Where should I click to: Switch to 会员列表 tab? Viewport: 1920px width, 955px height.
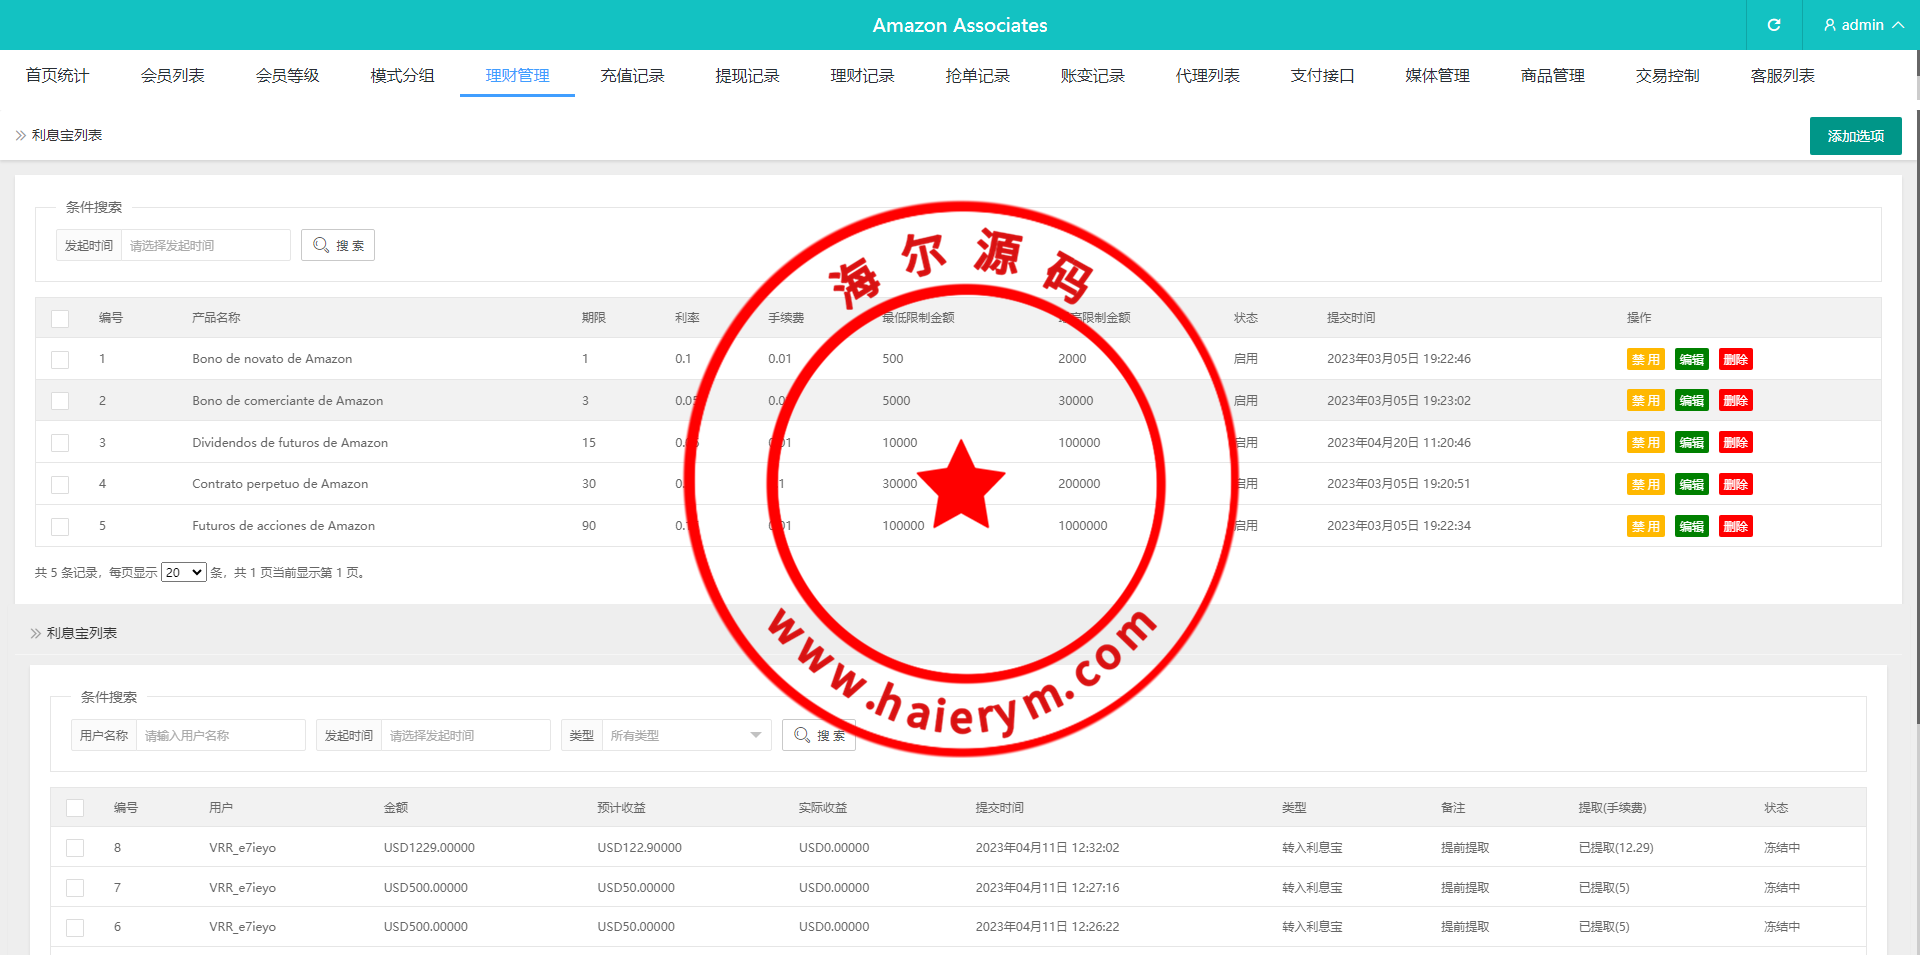pyautogui.click(x=172, y=75)
